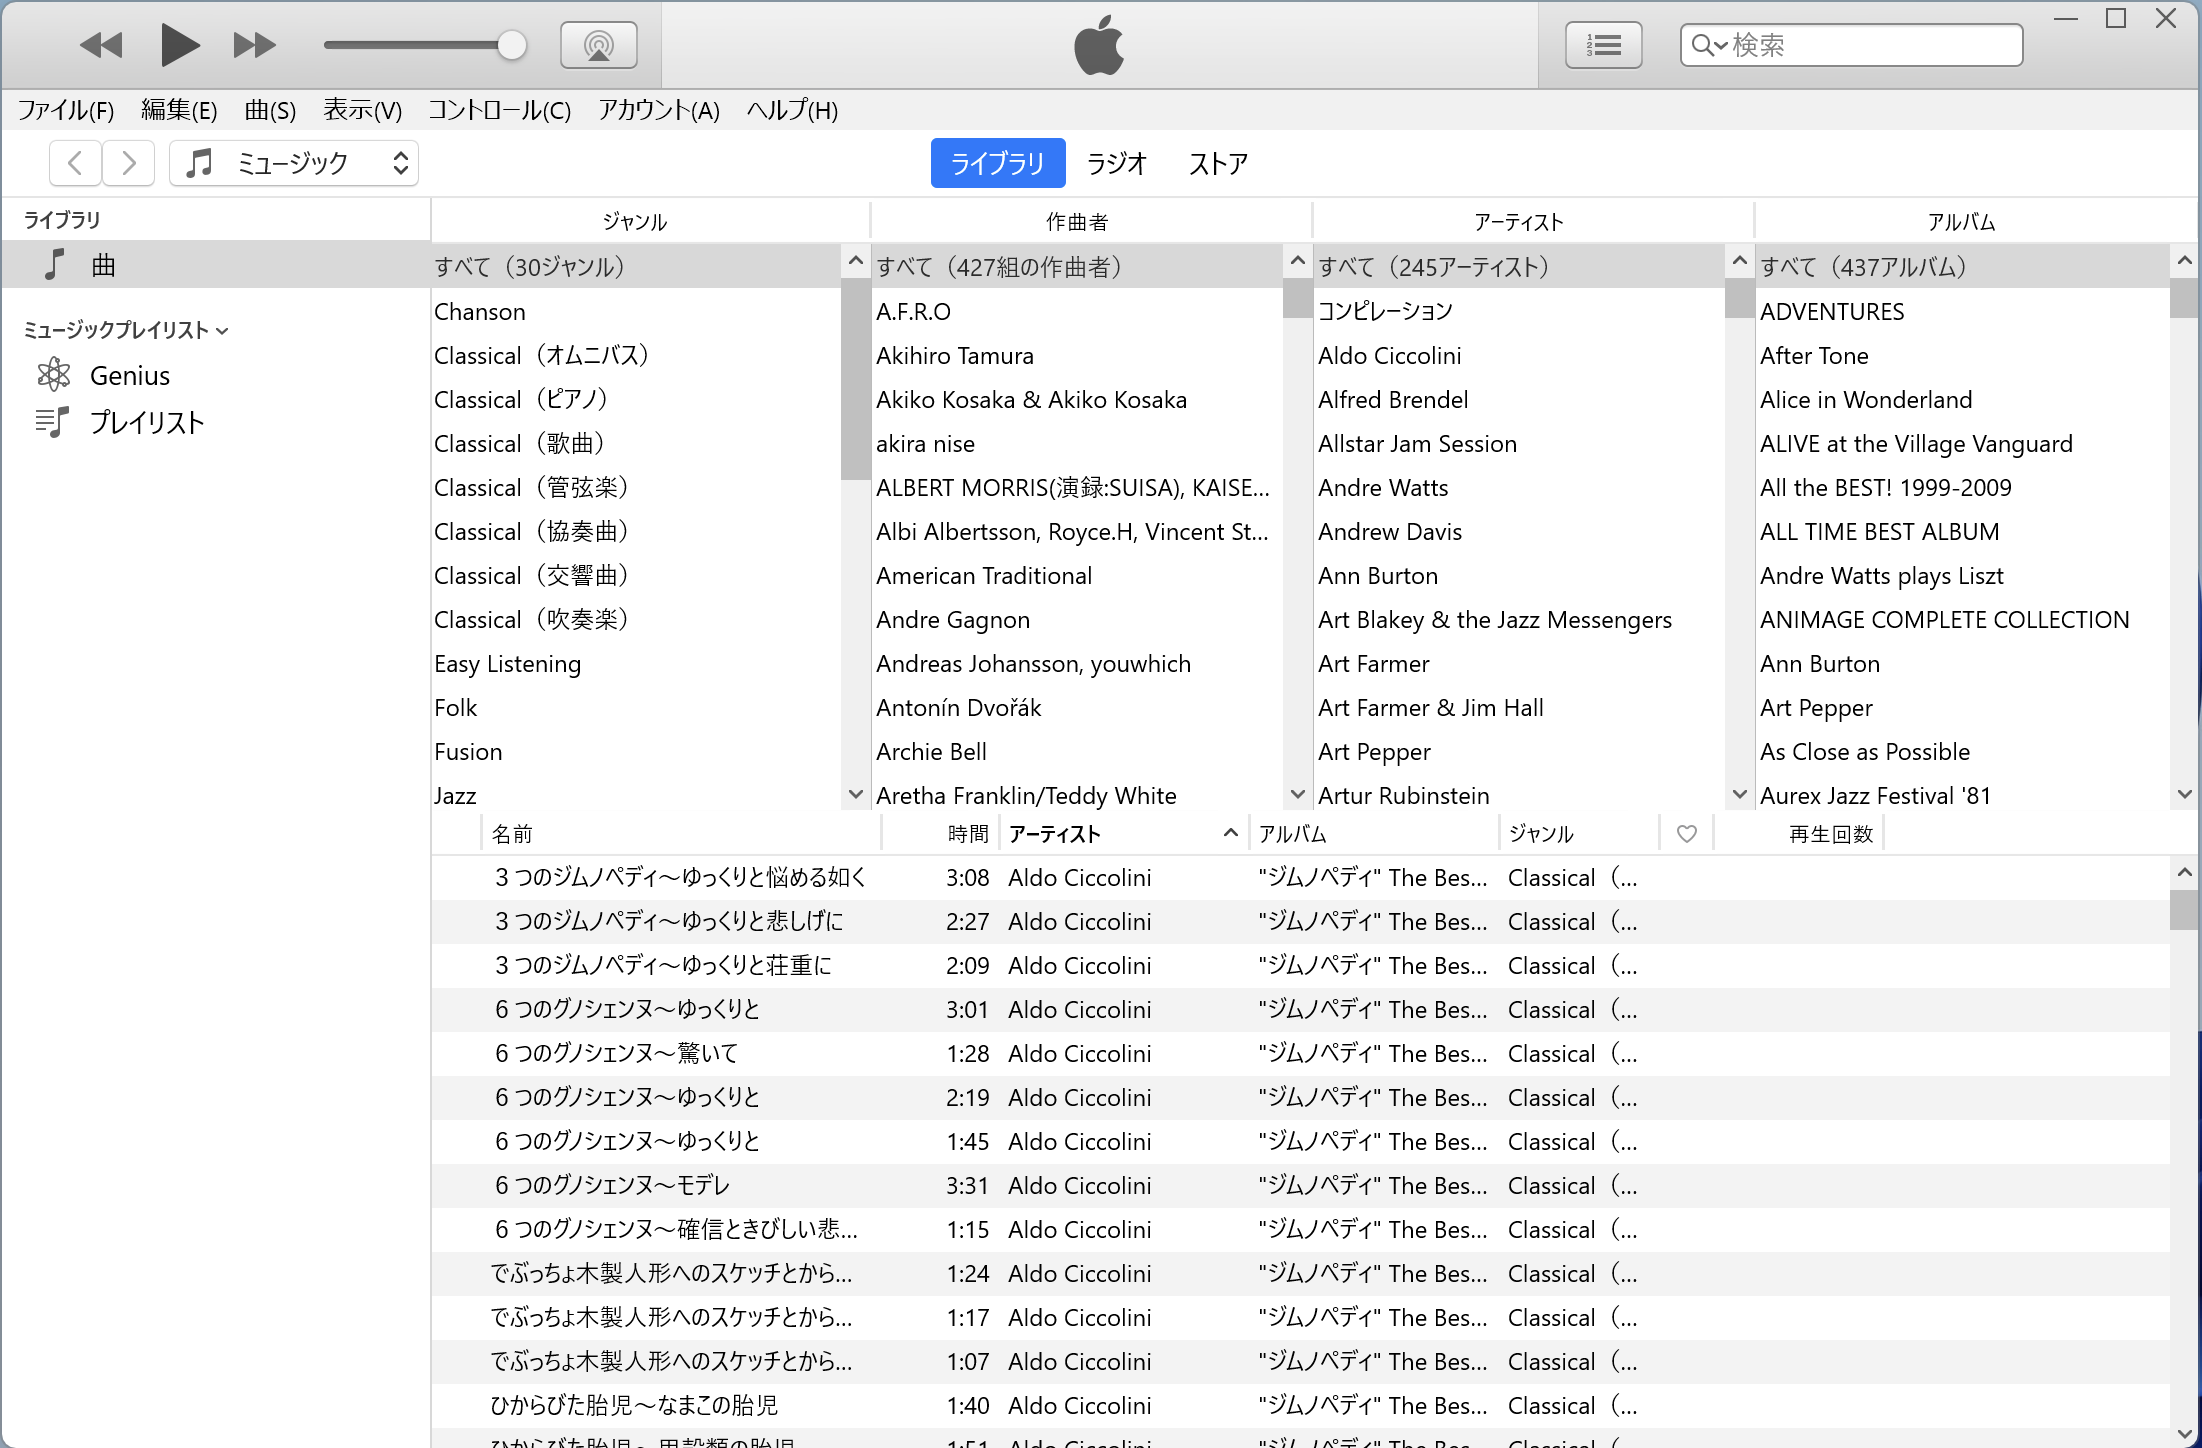Open the ミュージック media type dropdown
This screenshot has width=2202, height=1448.
[294, 163]
